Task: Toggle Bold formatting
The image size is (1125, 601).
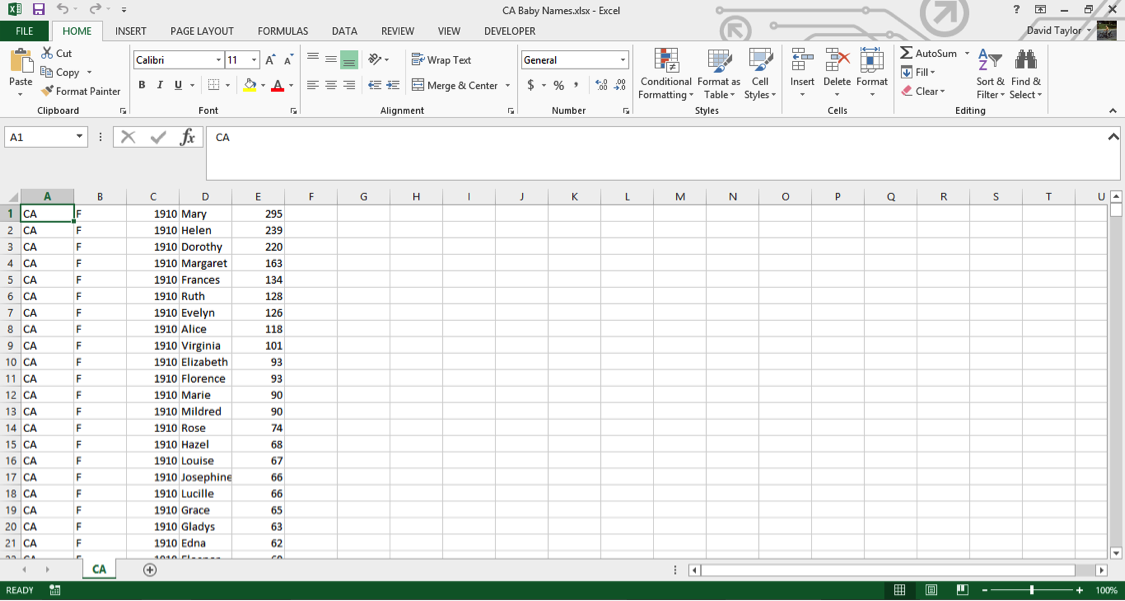Action: pos(141,85)
